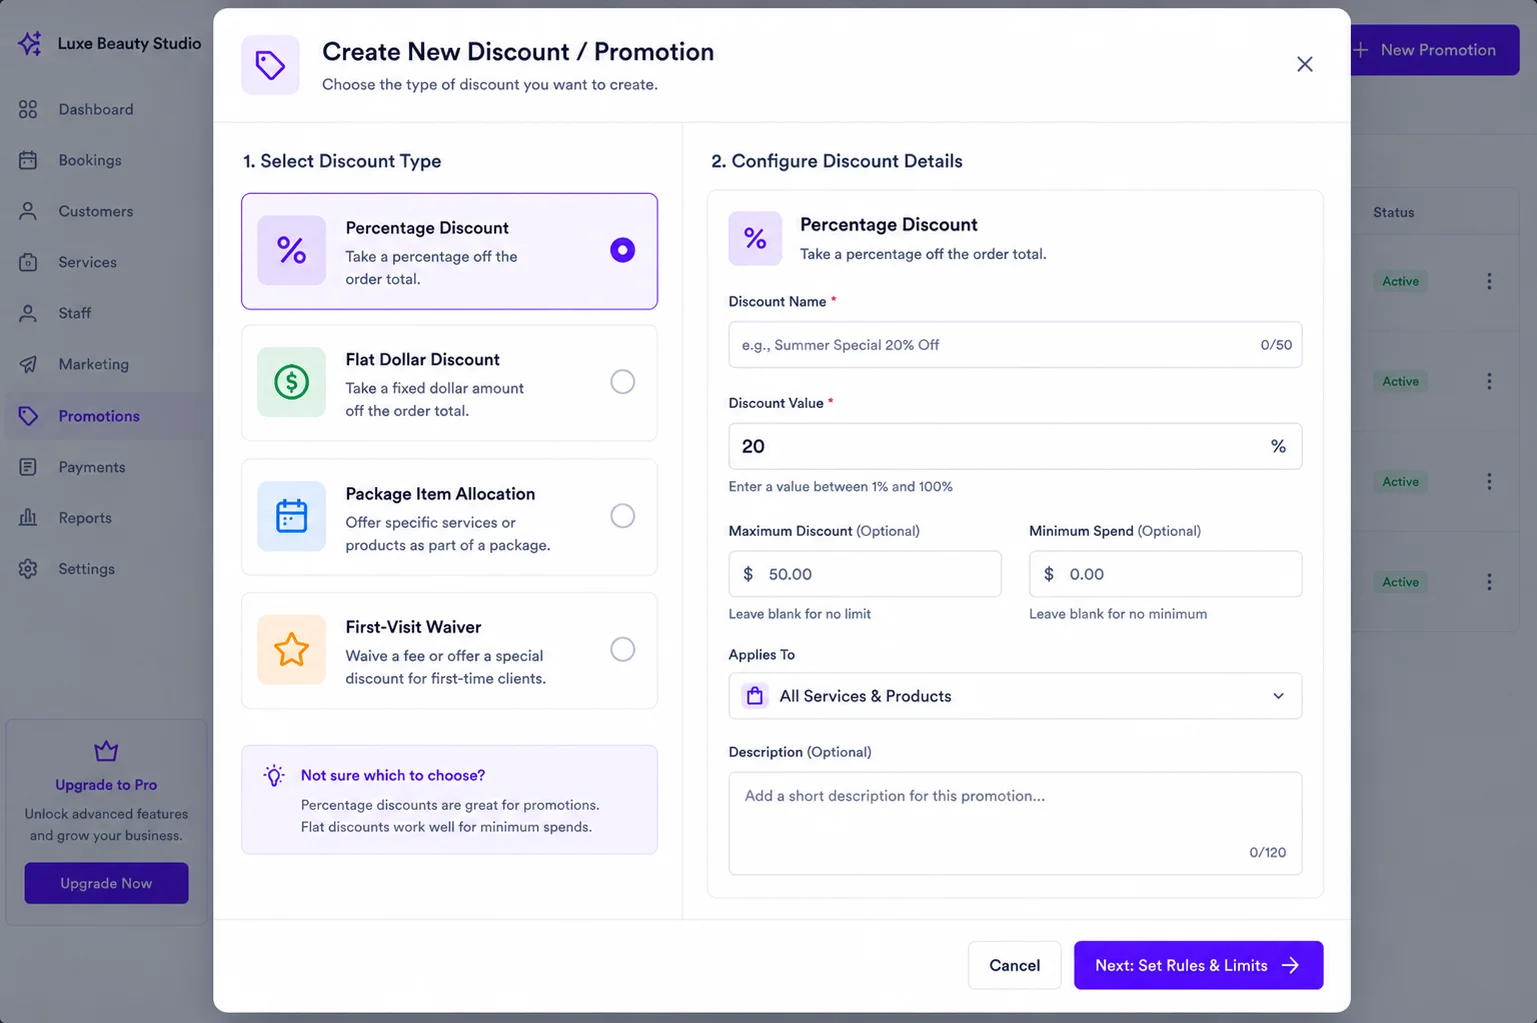Click the Description text area
This screenshot has width=1537, height=1023.
1015,823
